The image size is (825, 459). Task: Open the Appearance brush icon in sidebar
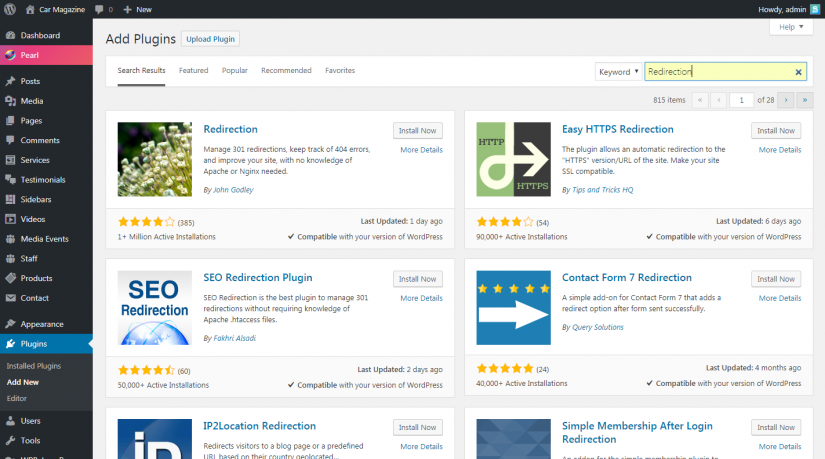(x=10, y=324)
